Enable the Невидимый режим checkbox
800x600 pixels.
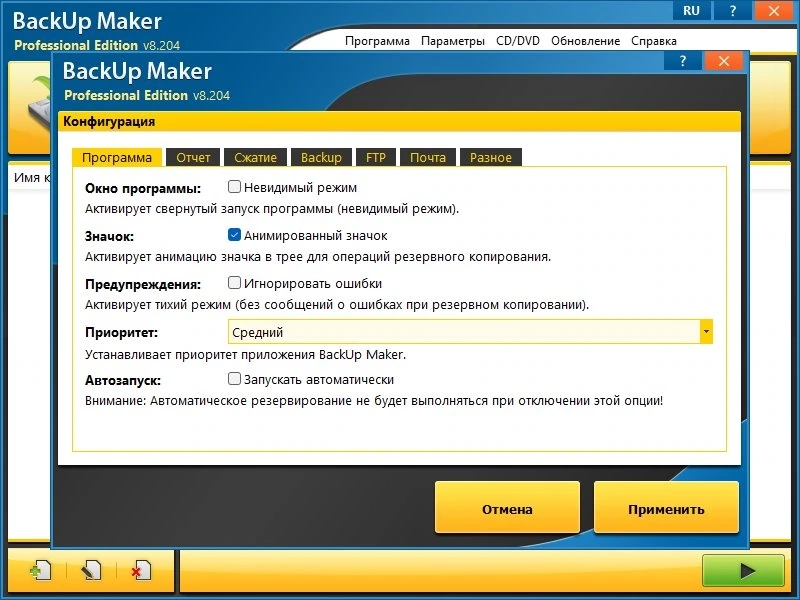coord(234,187)
